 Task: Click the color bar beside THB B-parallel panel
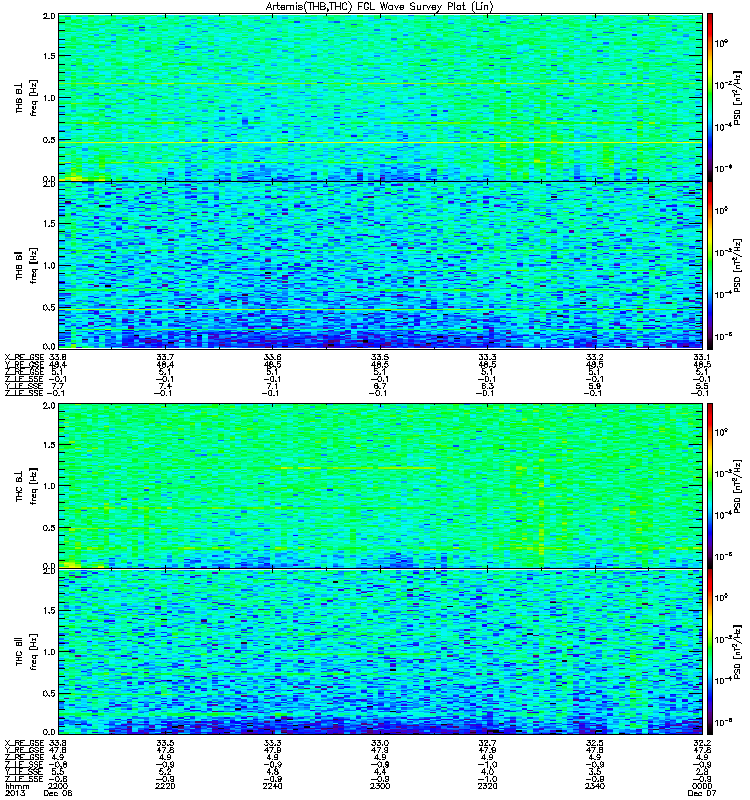(710, 265)
